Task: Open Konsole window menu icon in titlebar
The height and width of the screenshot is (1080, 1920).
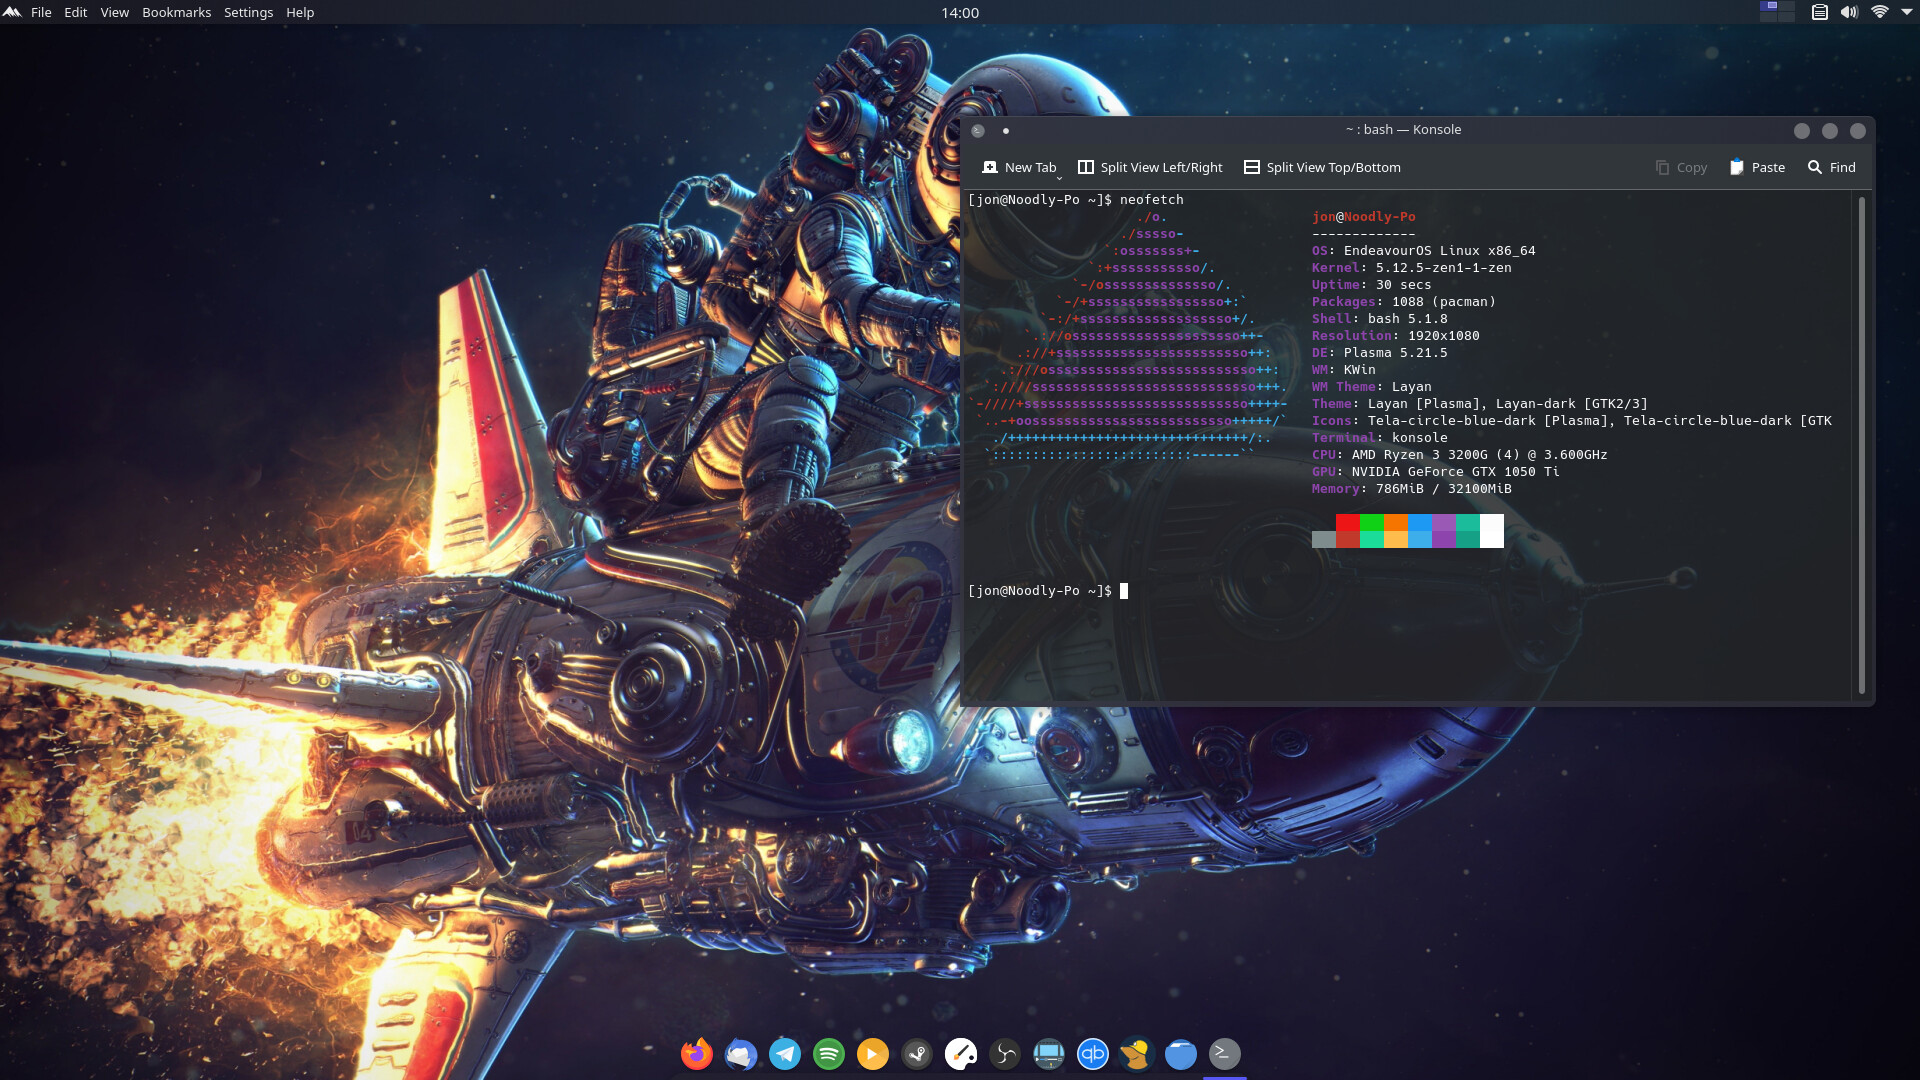Action: click(978, 130)
